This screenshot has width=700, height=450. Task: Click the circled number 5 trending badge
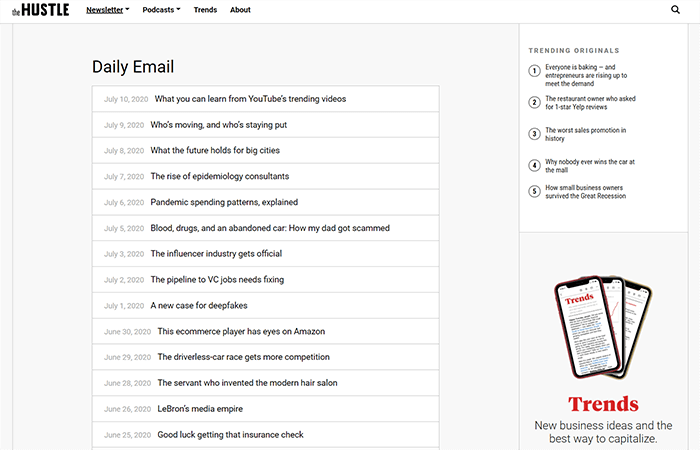point(534,192)
